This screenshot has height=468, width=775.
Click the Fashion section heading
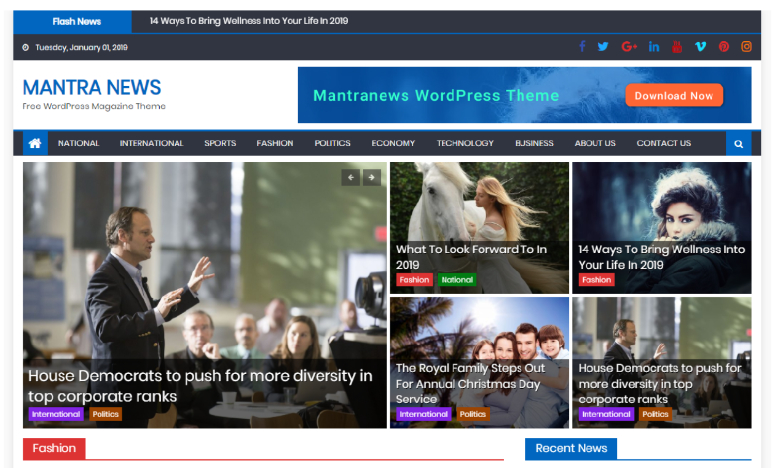point(54,448)
